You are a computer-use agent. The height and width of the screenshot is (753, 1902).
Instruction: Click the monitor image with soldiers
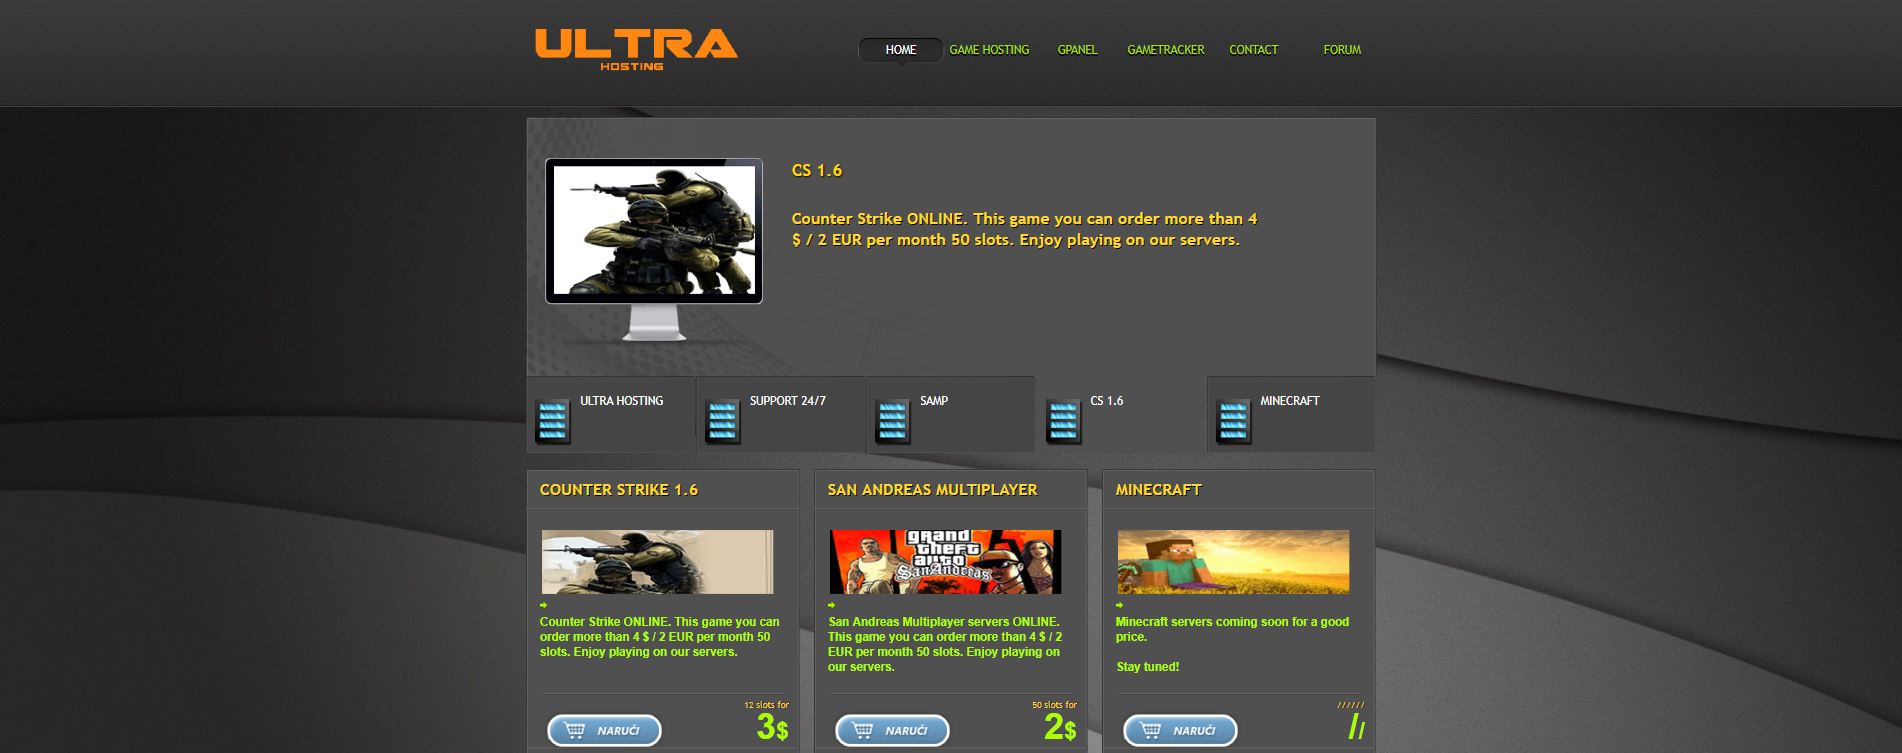[x=654, y=249]
